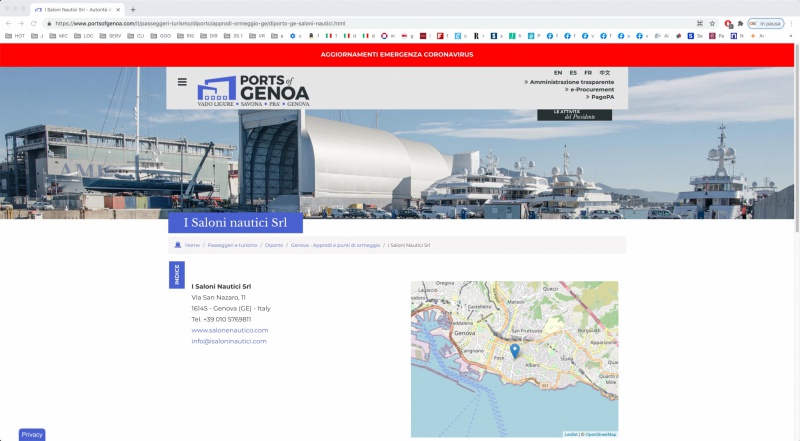Viewport: 800px width, 441px height.
Task: Expand the vertical INDICE side tab
Action: [177, 275]
